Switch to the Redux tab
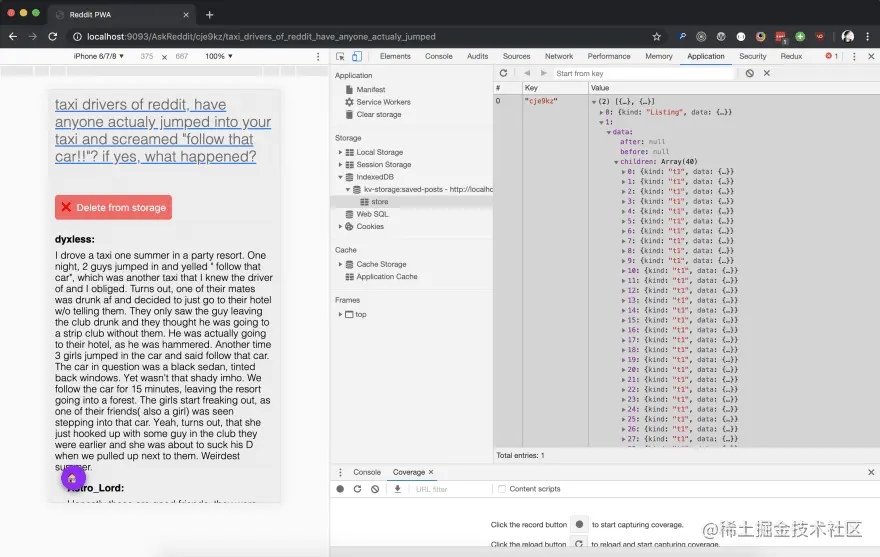Screen dimensions: 880x557 click(x=791, y=56)
